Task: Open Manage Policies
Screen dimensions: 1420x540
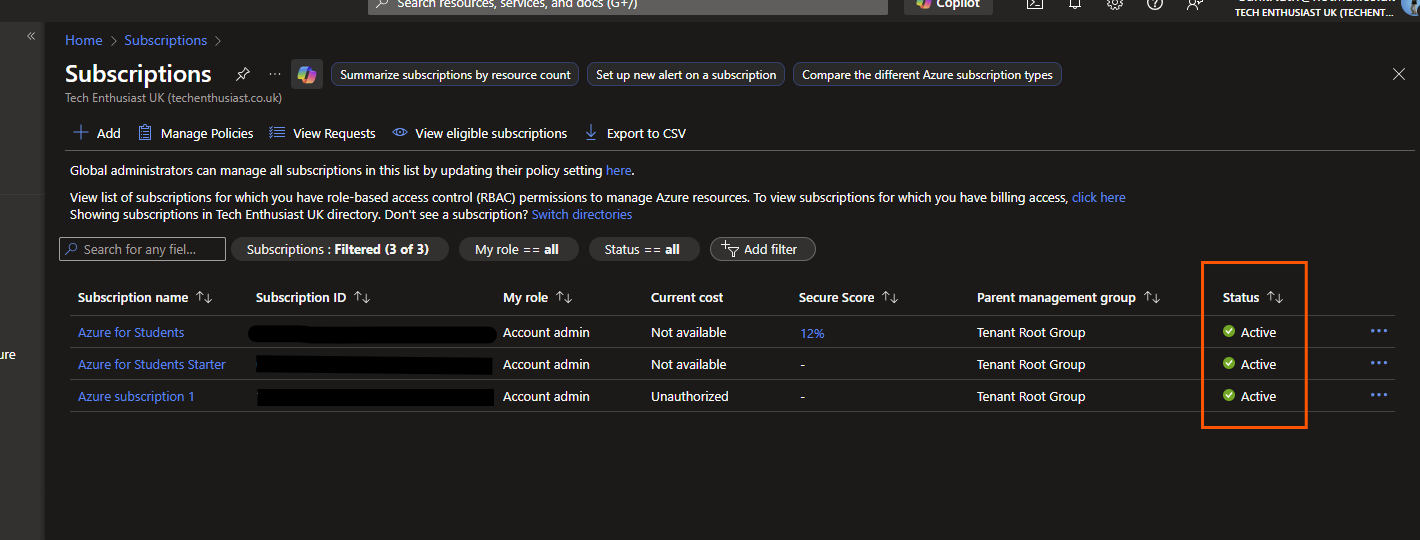Action: pyautogui.click(x=195, y=133)
